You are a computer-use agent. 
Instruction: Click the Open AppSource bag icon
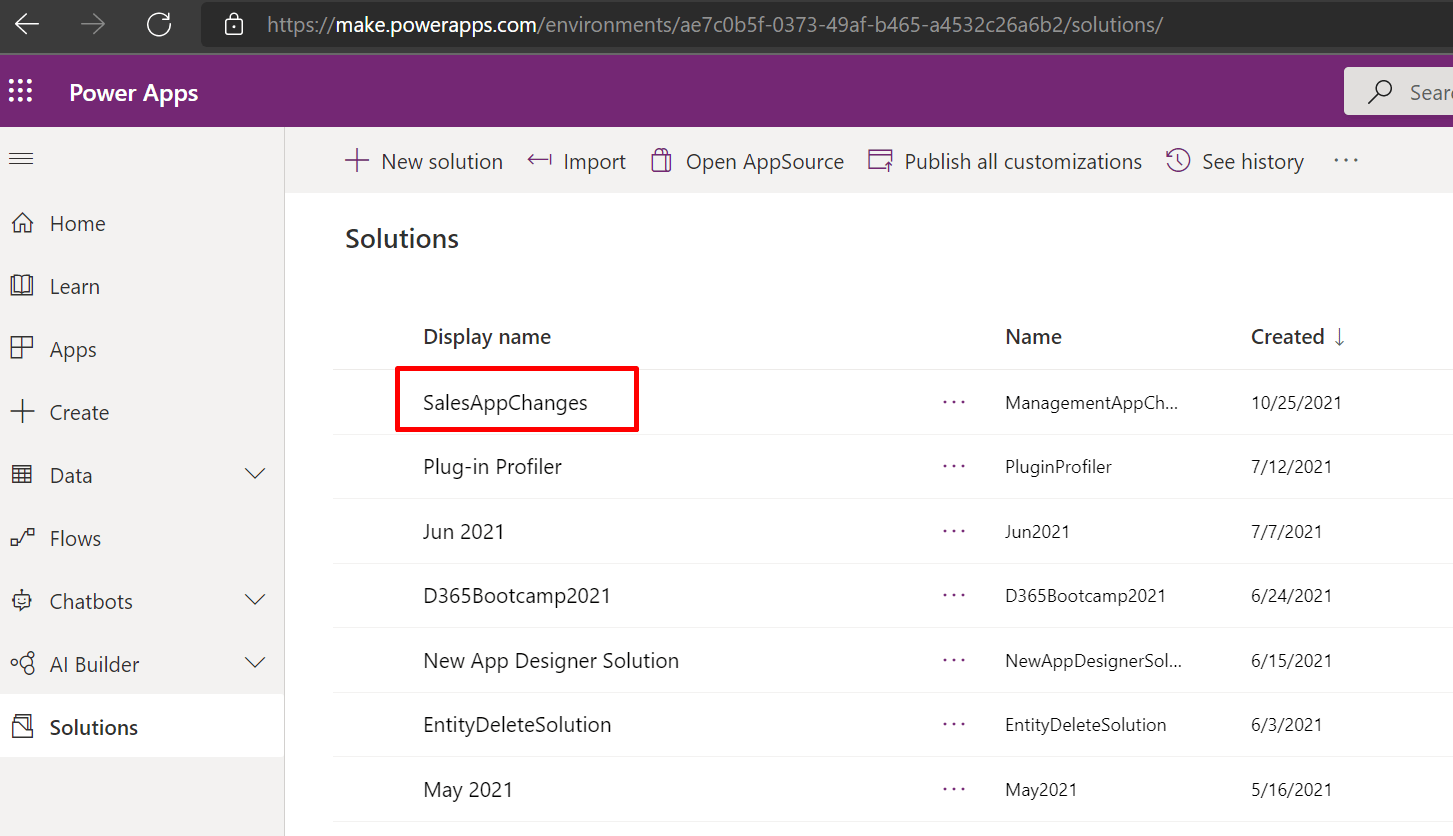click(661, 161)
